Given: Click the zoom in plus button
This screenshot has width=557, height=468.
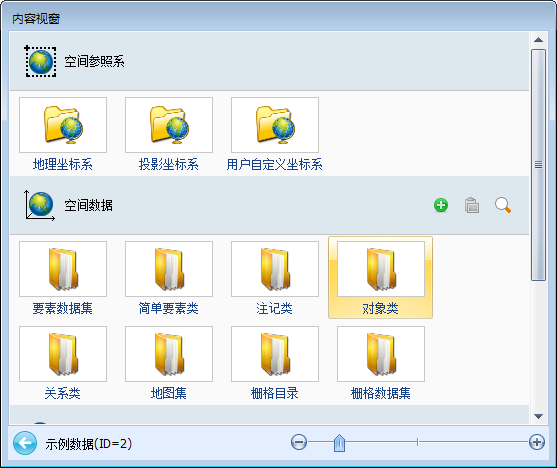Looking at the screenshot, I should 537,442.
